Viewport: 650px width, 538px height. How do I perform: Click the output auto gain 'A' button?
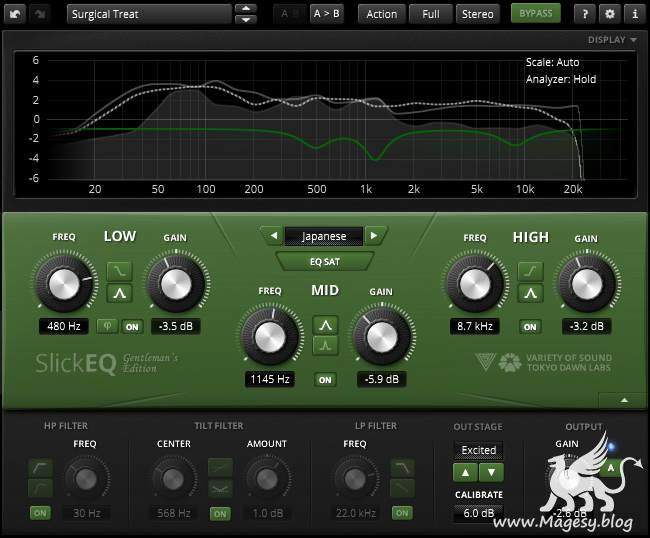(611, 468)
